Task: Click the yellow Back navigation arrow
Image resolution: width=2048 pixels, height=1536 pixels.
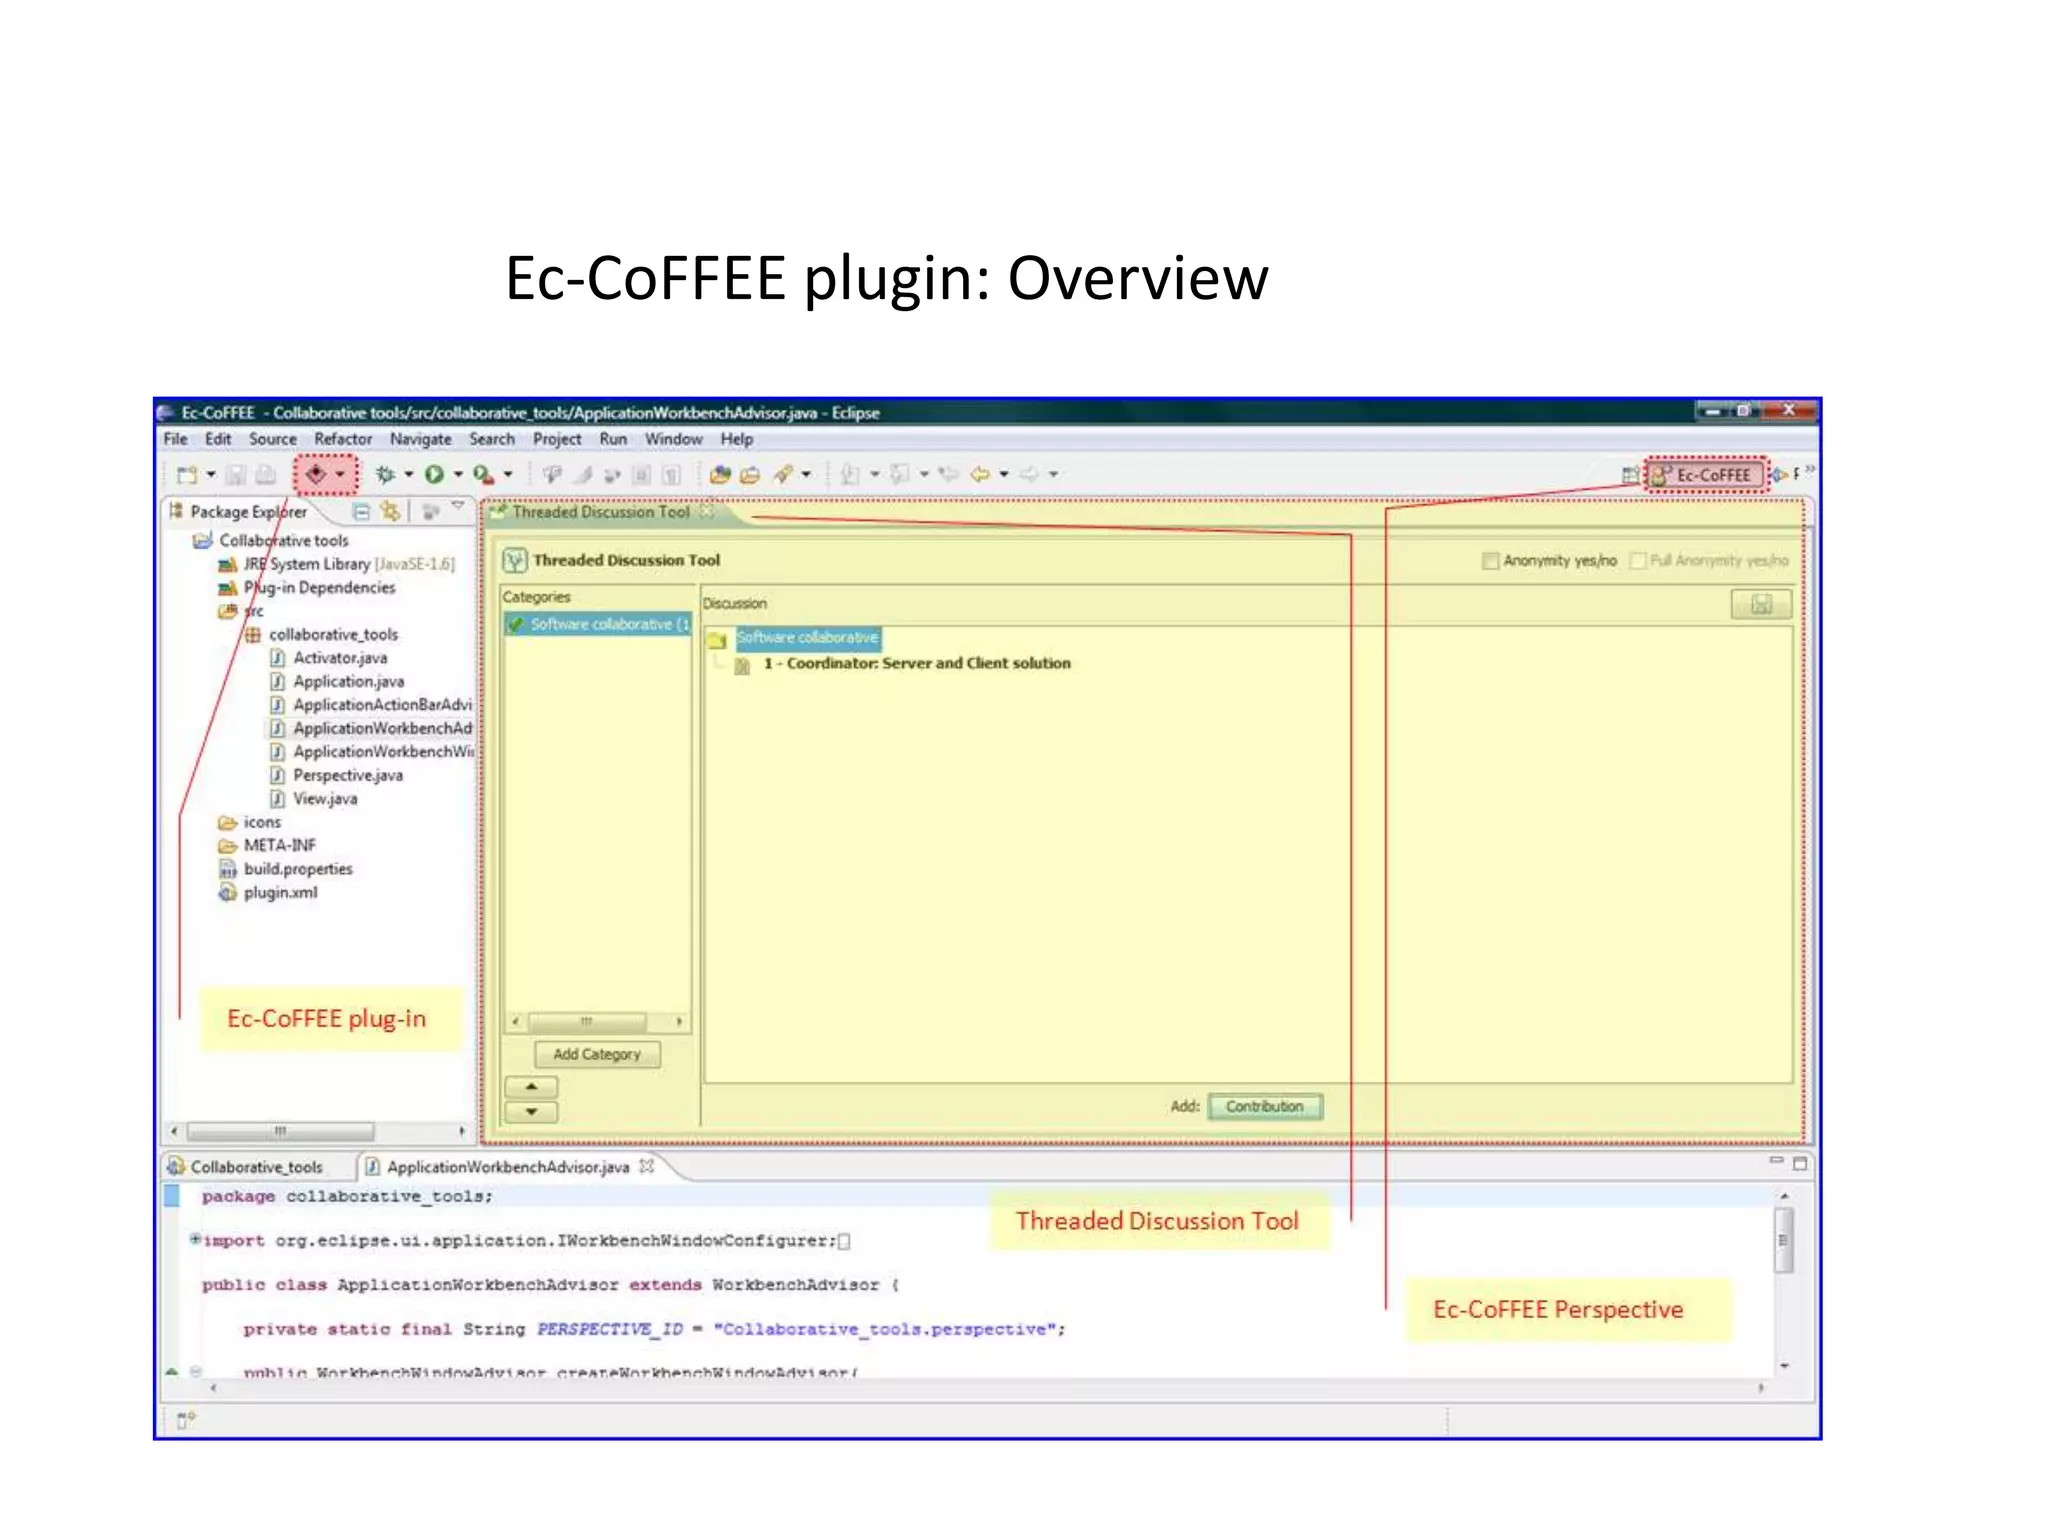Action: [x=980, y=474]
